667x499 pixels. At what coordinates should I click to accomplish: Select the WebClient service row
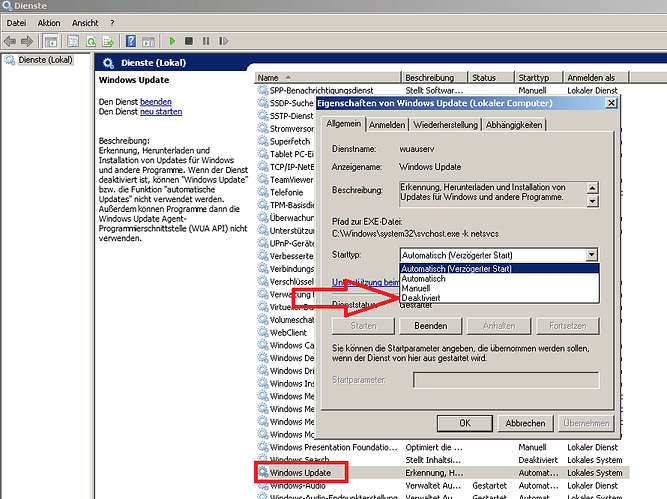tap(285, 332)
